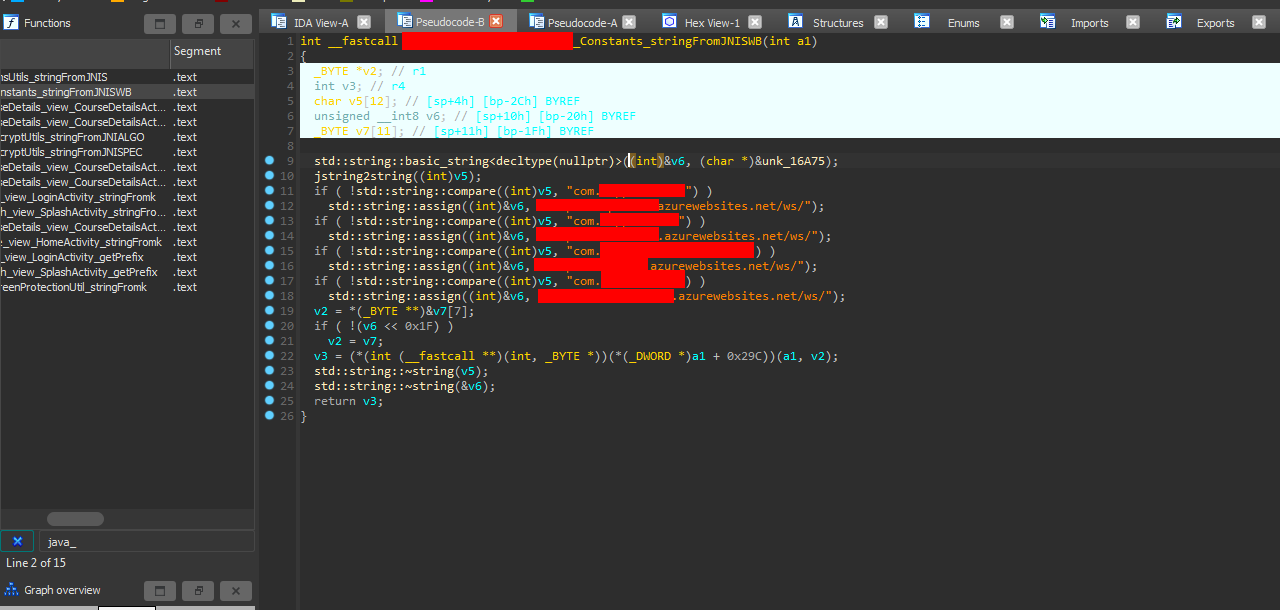The height and width of the screenshot is (610, 1280).
Task: Click 'return v3;' on line 25
Action: tap(348, 401)
